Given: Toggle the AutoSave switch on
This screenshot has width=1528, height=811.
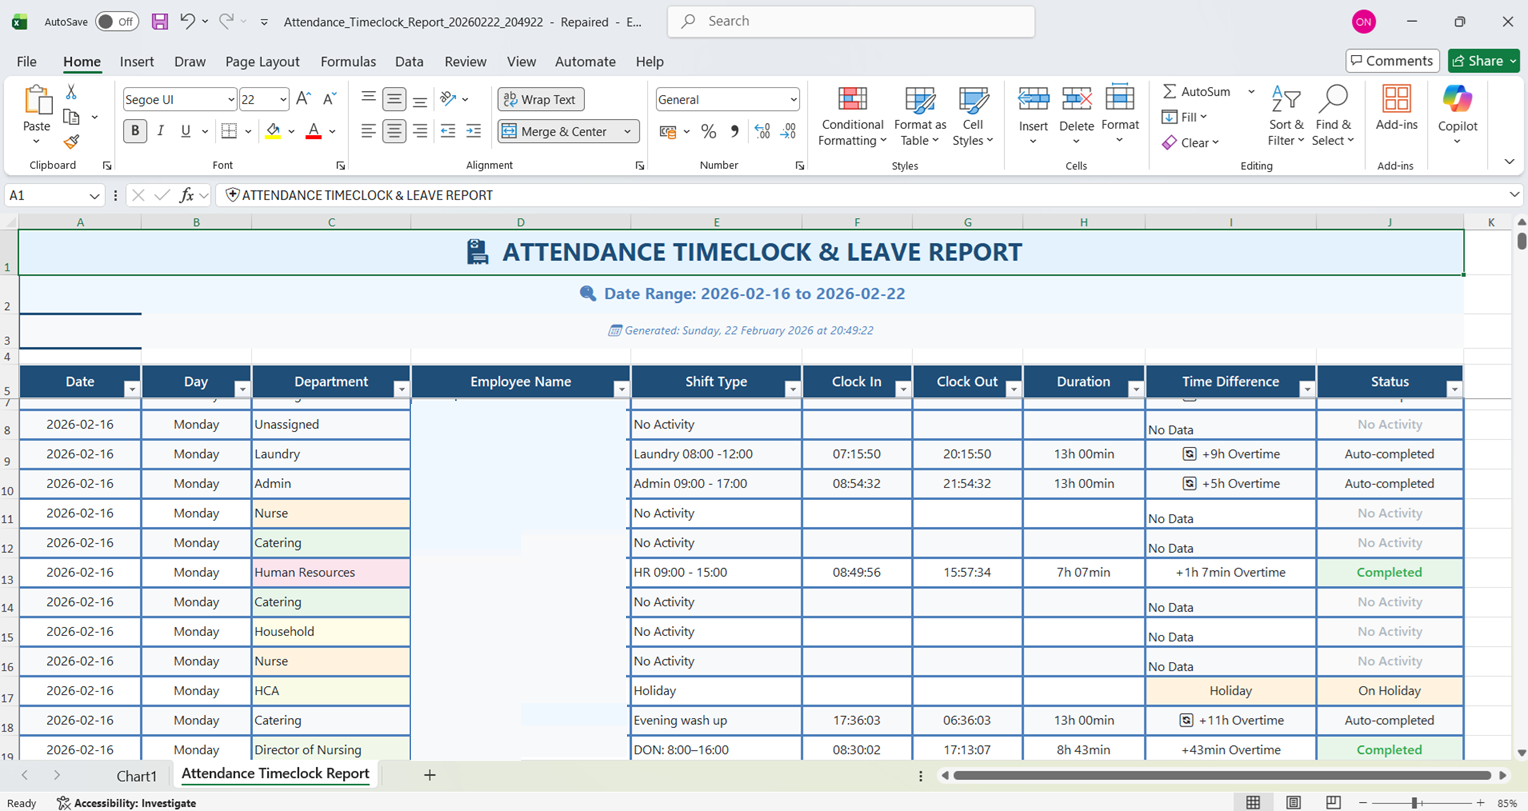Looking at the screenshot, I should [115, 21].
